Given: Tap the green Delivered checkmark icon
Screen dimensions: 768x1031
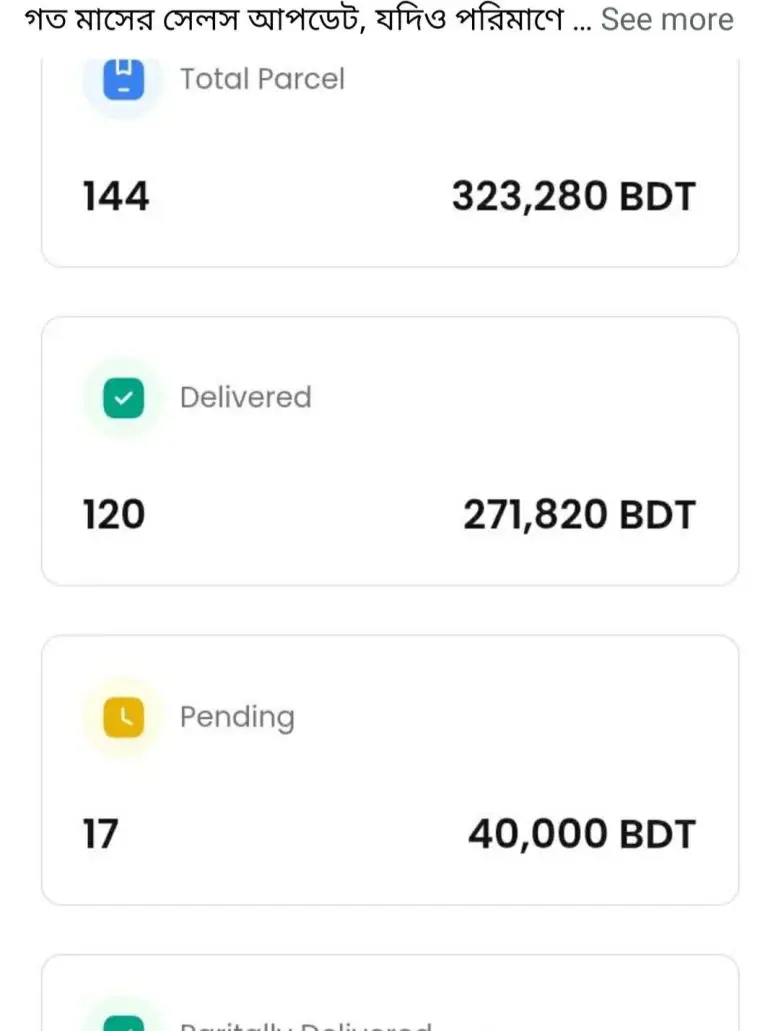Looking at the screenshot, I should click(124, 398).
